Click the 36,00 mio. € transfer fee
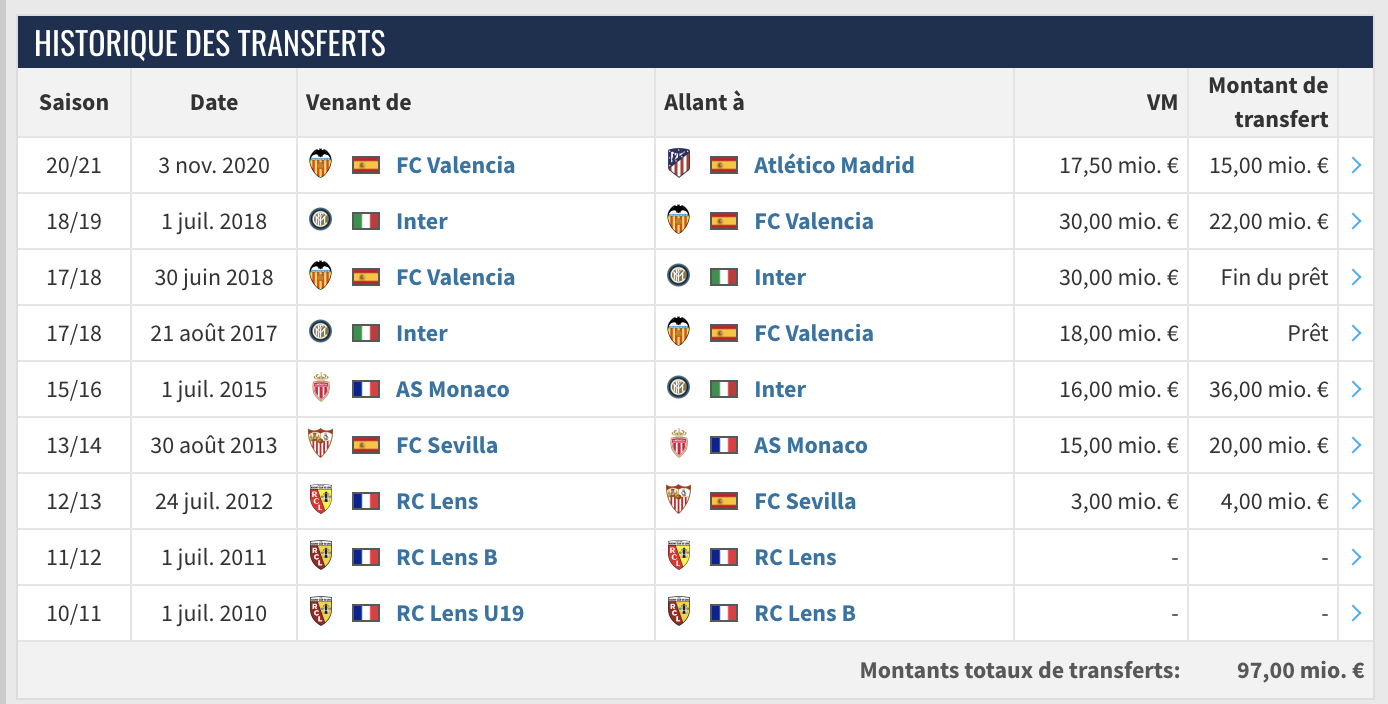This screenshot has height=704, width=1388. coord(1268,389)
